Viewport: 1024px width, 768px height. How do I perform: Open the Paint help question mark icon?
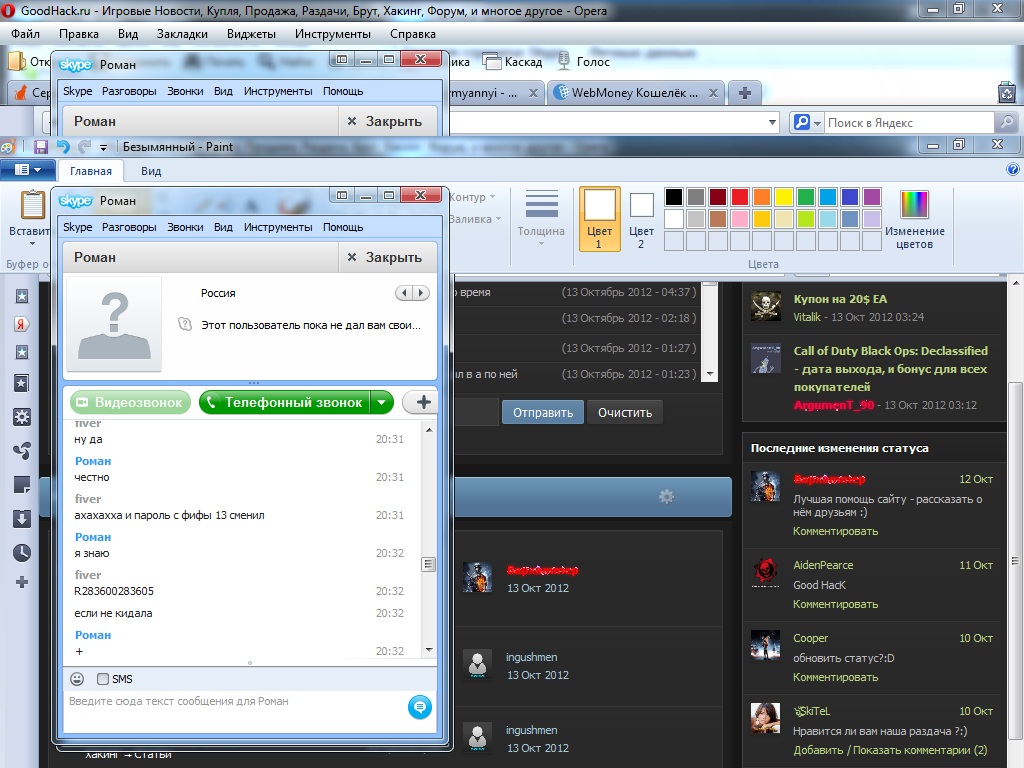coord(1012,170)
